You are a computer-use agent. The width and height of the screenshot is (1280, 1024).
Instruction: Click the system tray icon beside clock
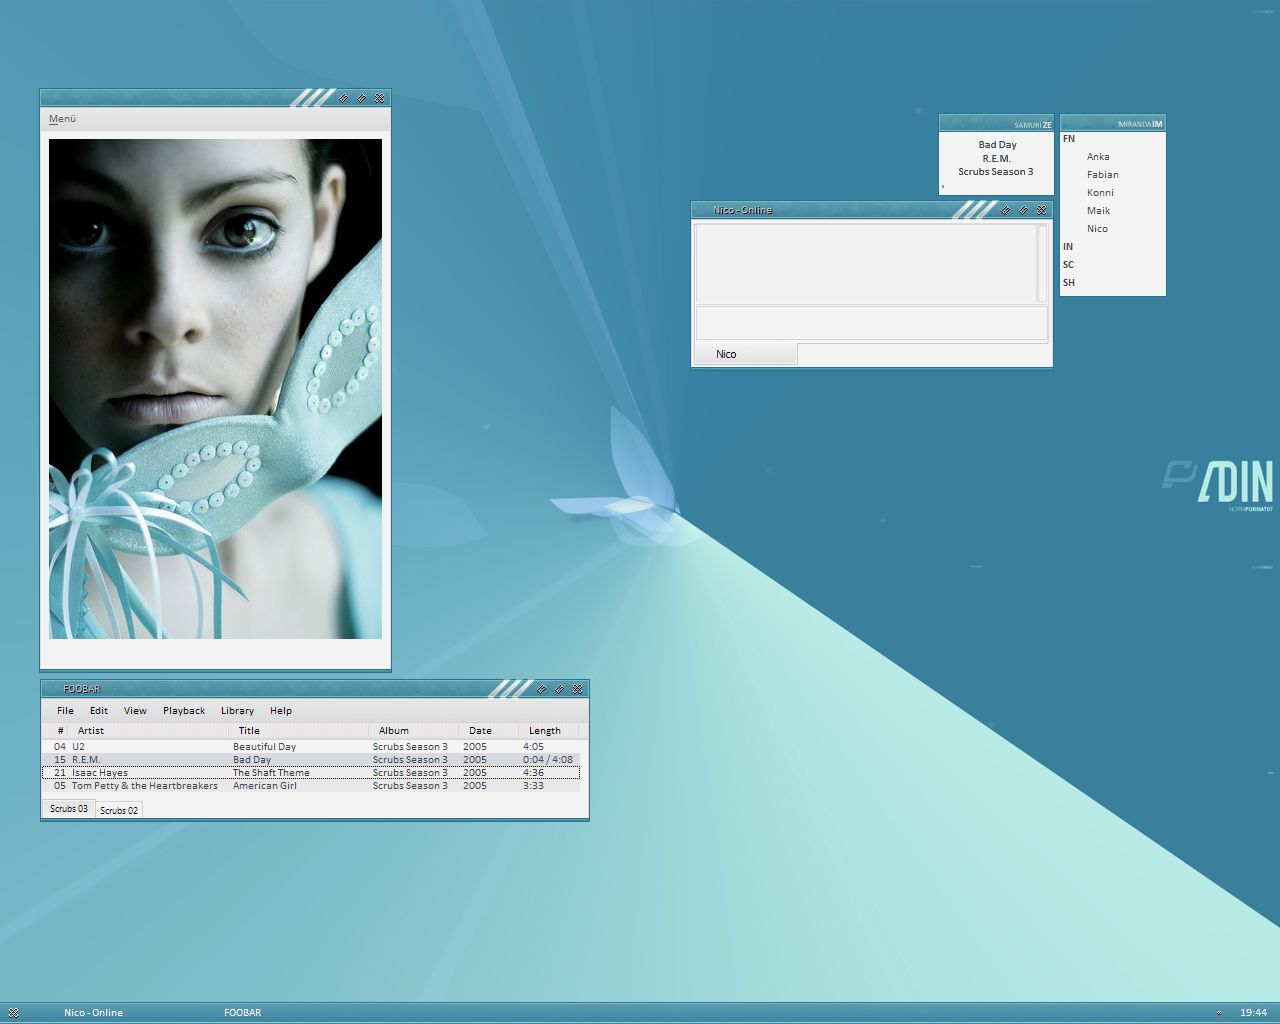tap(1219, 1013)
